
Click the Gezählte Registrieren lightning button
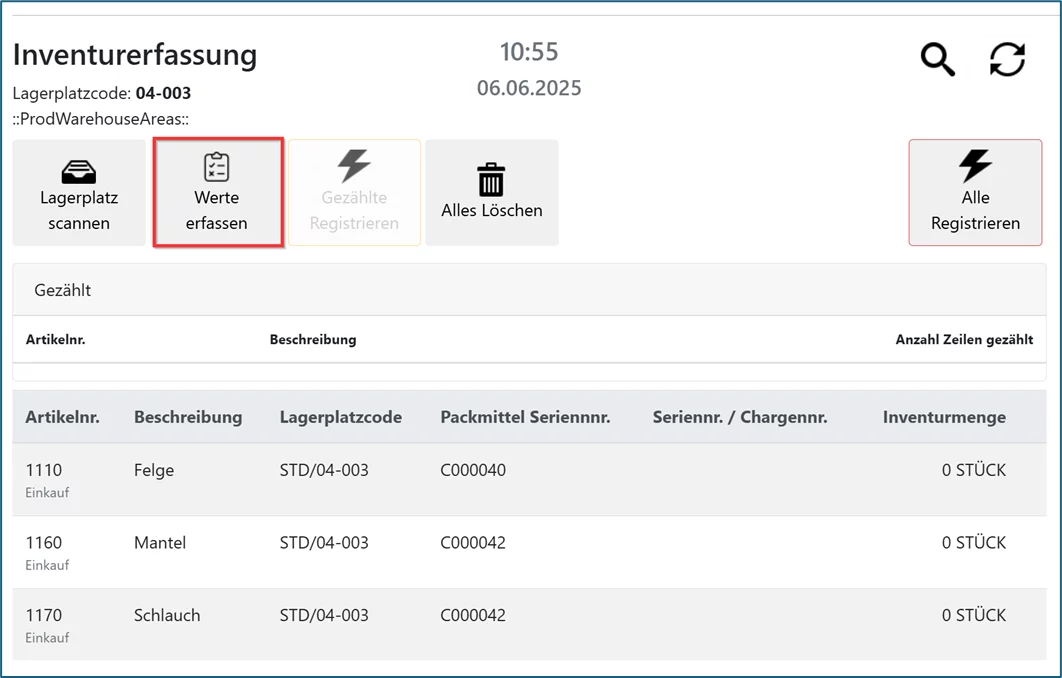click(x=354, y=193)
